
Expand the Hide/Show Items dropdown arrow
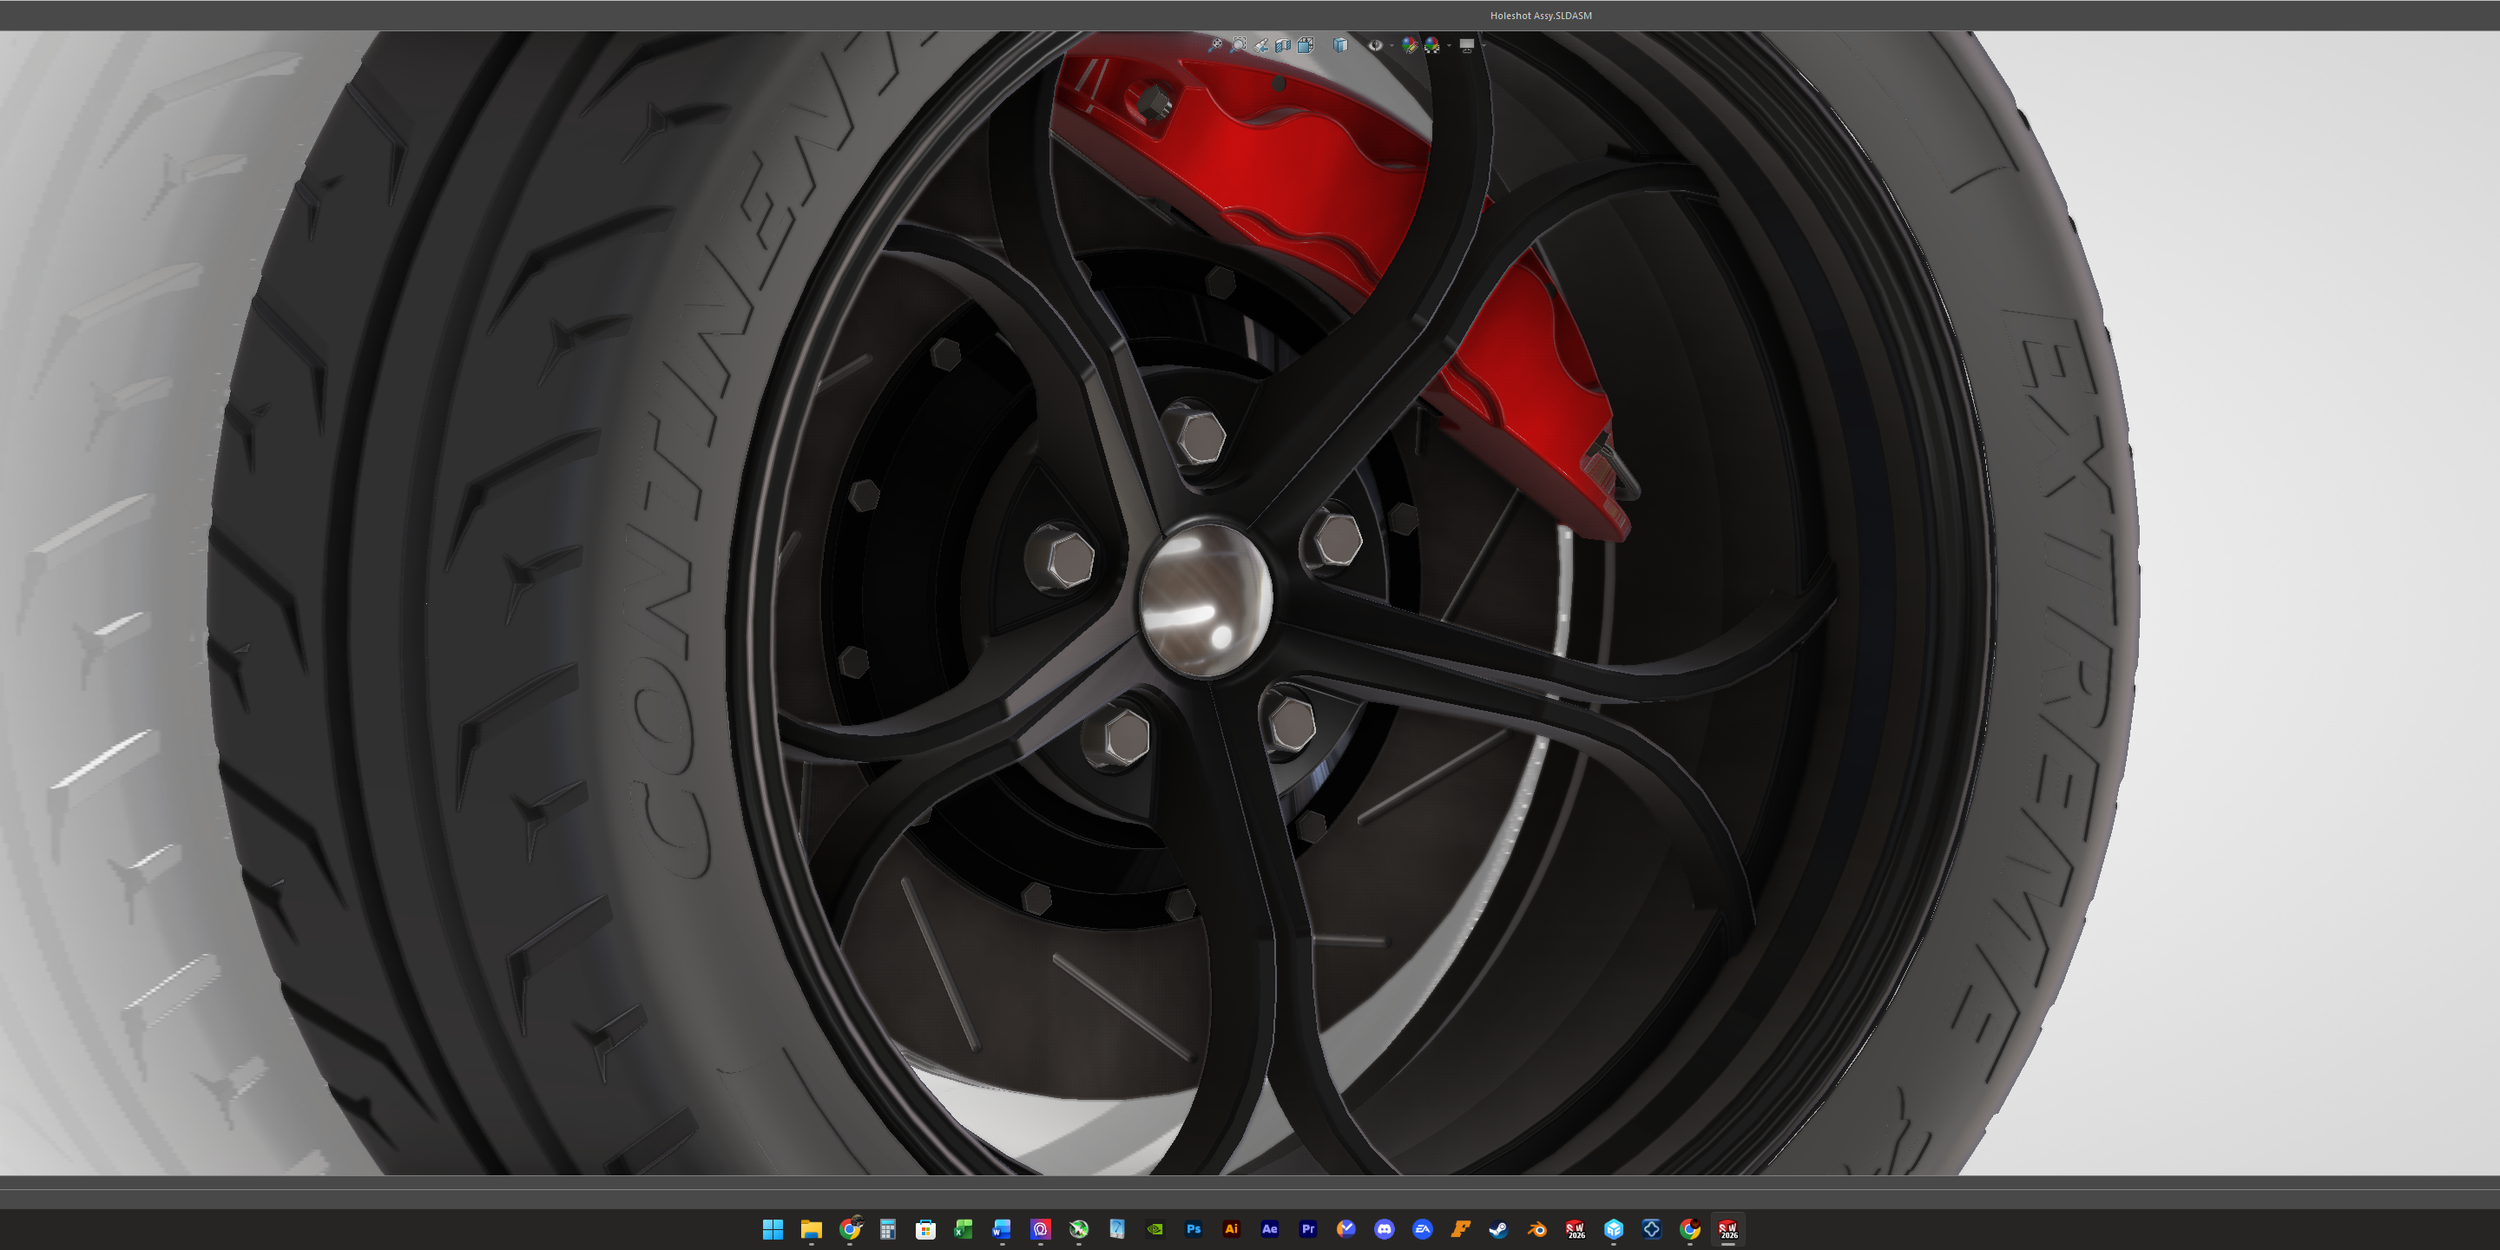[1391, 45]
